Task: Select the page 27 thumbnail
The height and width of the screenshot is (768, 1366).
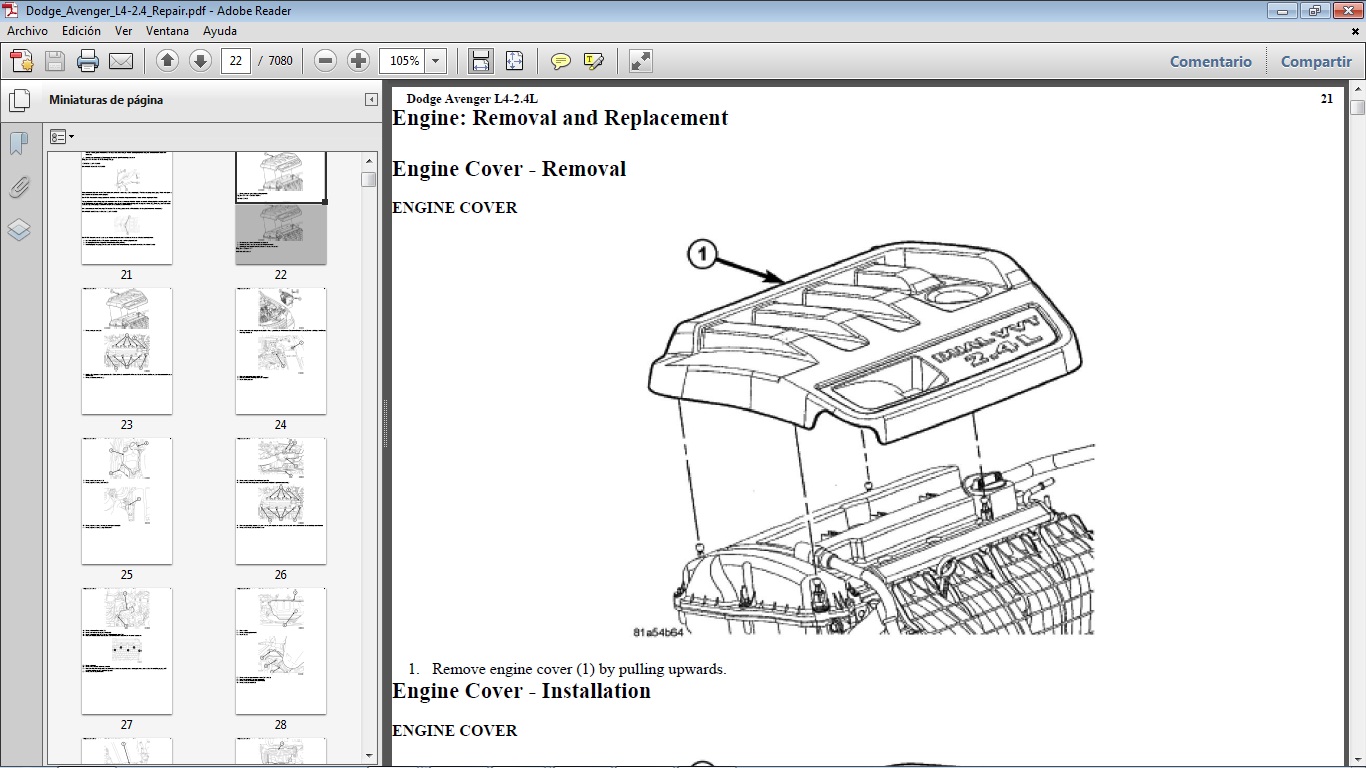Action: tap(127, 651)
